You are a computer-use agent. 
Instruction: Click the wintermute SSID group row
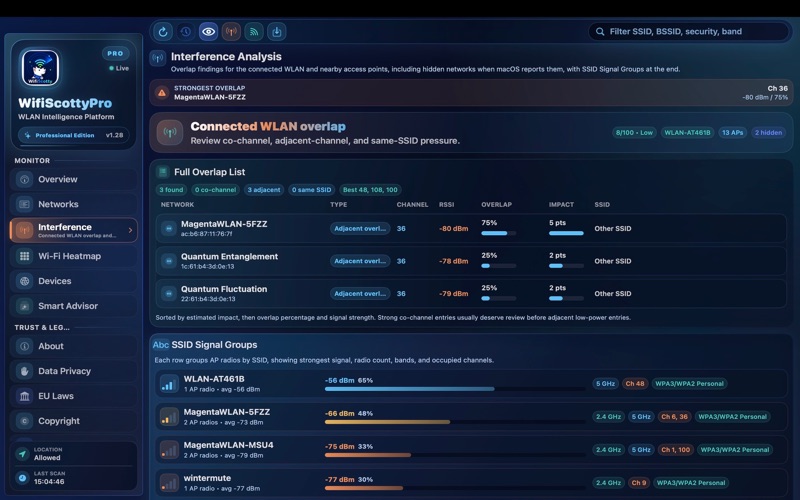470,483
